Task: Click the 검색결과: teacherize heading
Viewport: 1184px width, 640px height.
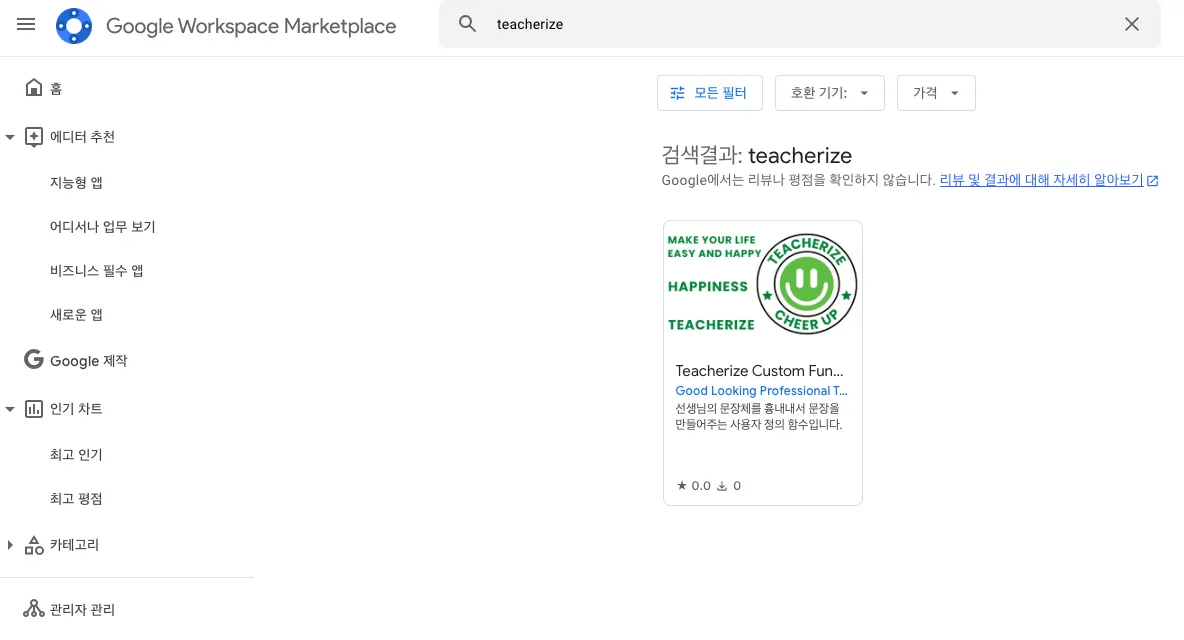Action: point(757,155)
